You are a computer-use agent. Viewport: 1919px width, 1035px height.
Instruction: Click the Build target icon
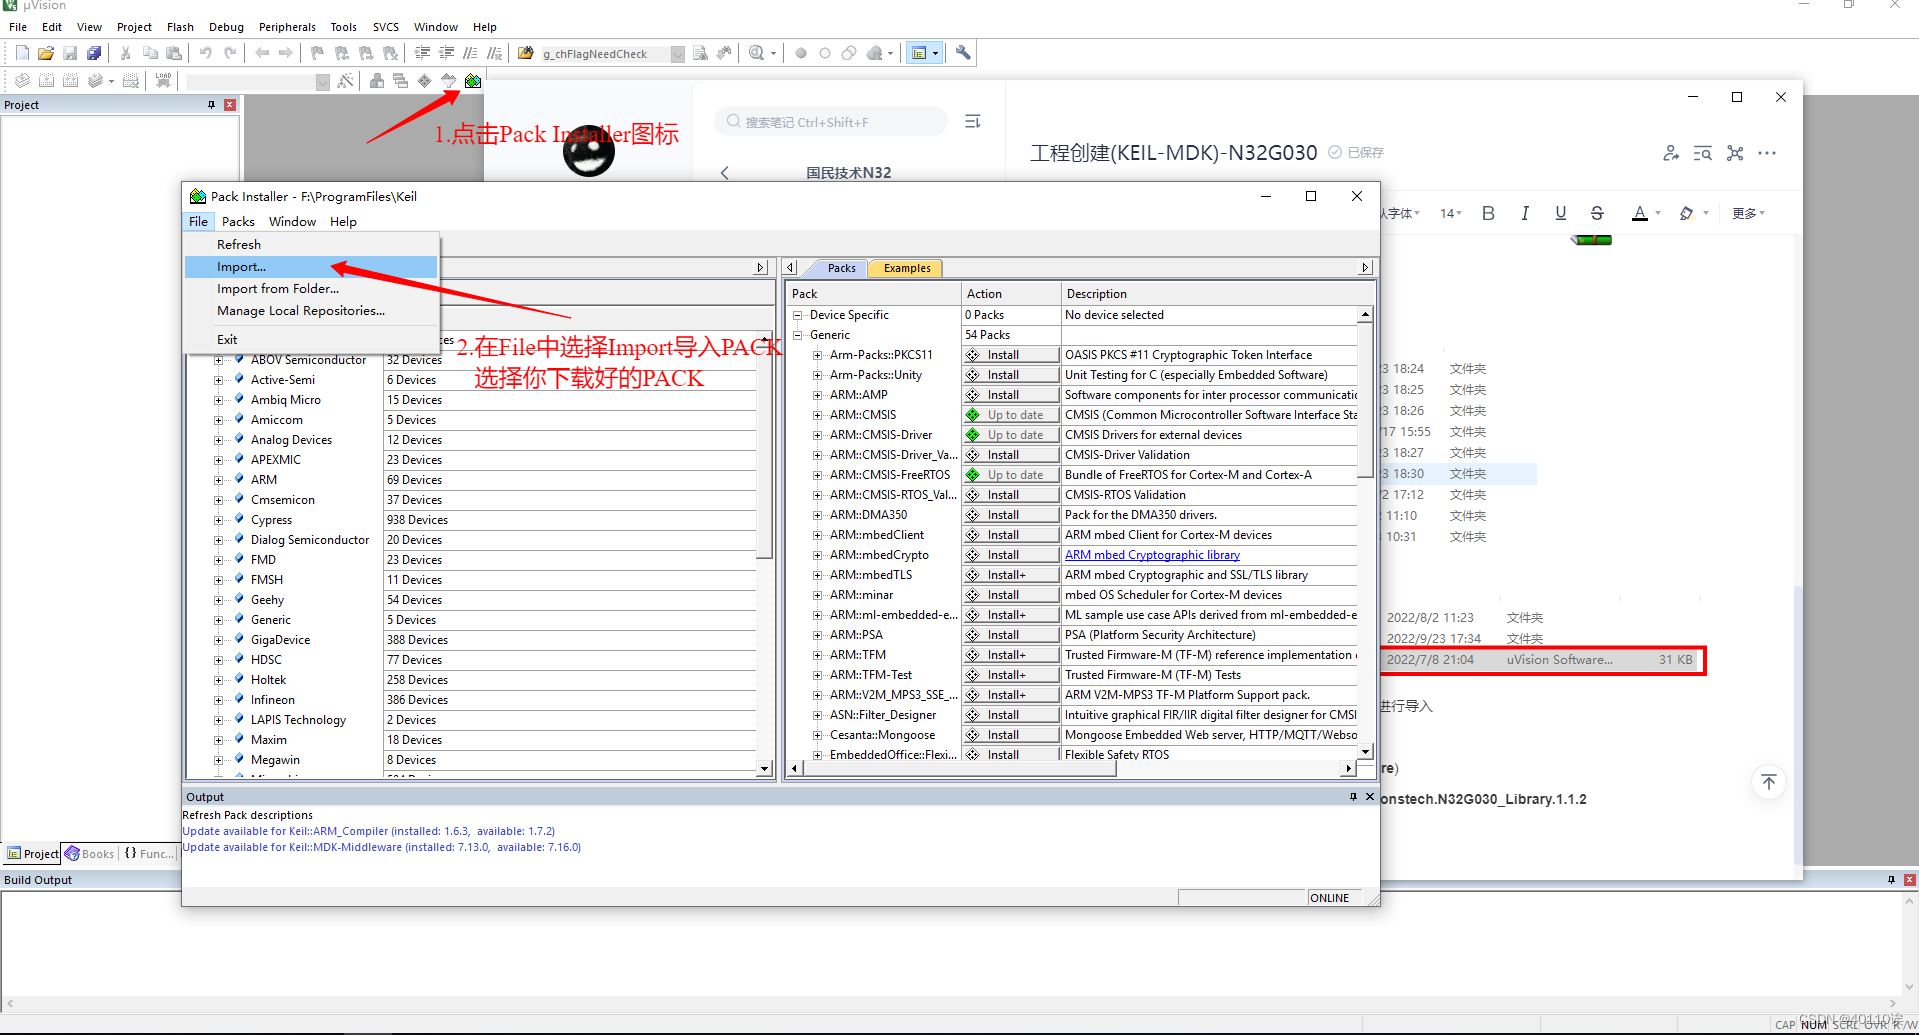coord(46,81)
